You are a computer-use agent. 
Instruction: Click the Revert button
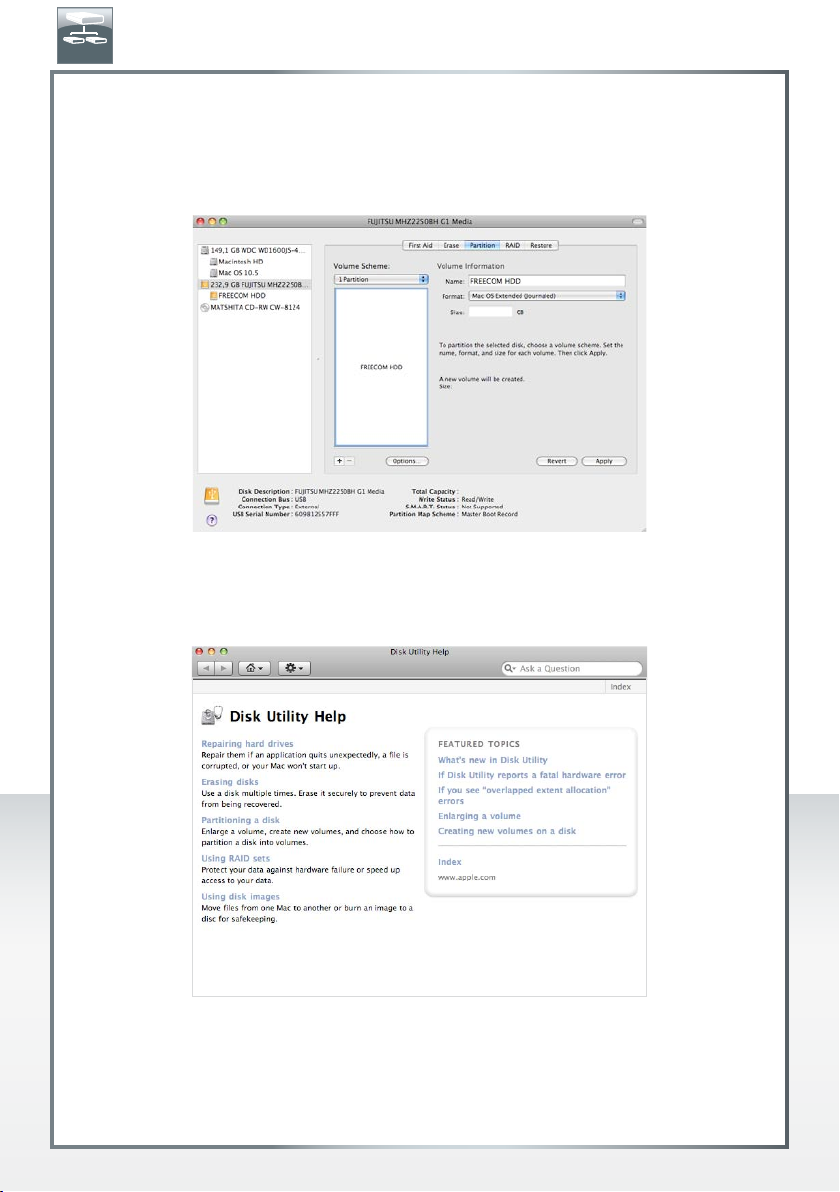[556, 461]
